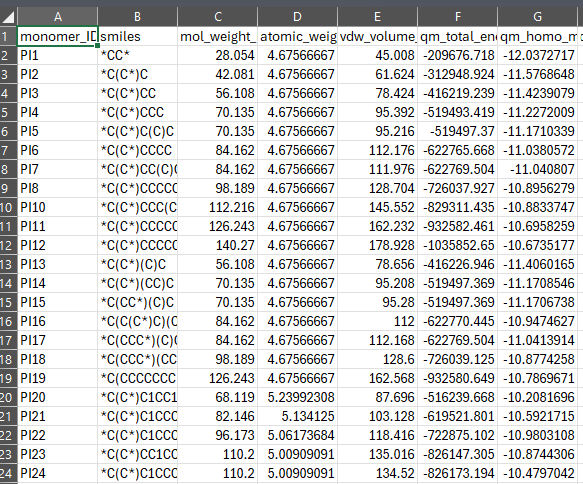583x484 pixels.
Task: Select column C header
Action: [218, 17]
